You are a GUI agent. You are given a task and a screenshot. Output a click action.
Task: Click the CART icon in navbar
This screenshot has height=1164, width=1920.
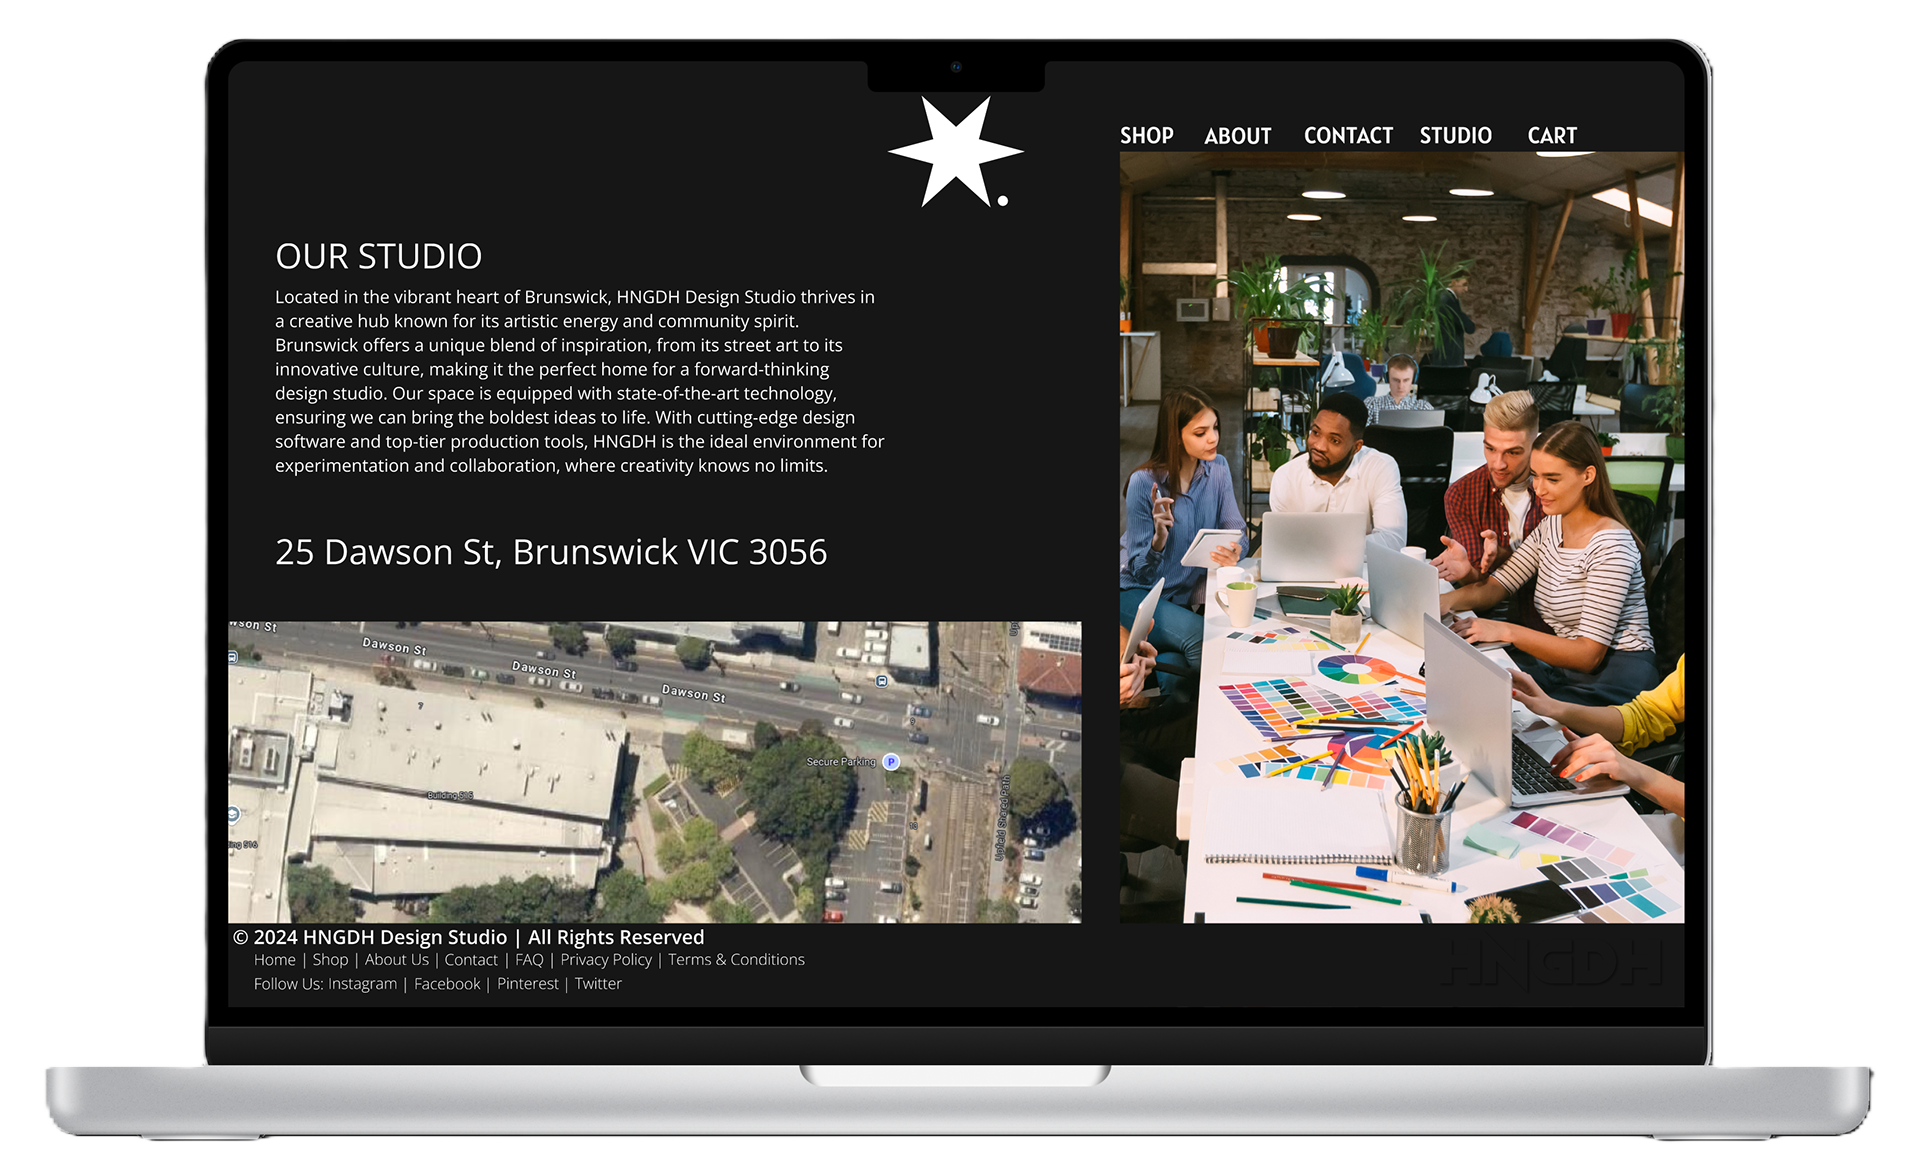pyautogui.click(x=1551, y=133)
